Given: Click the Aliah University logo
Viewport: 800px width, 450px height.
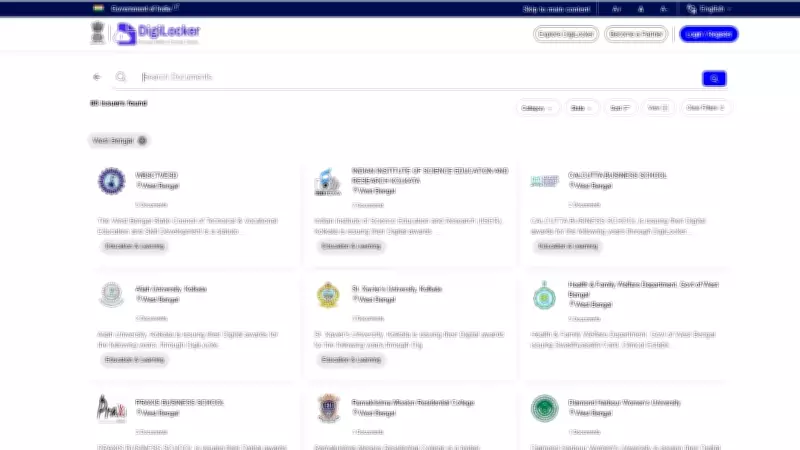Looking at the screenshot, I should [111, 295].
